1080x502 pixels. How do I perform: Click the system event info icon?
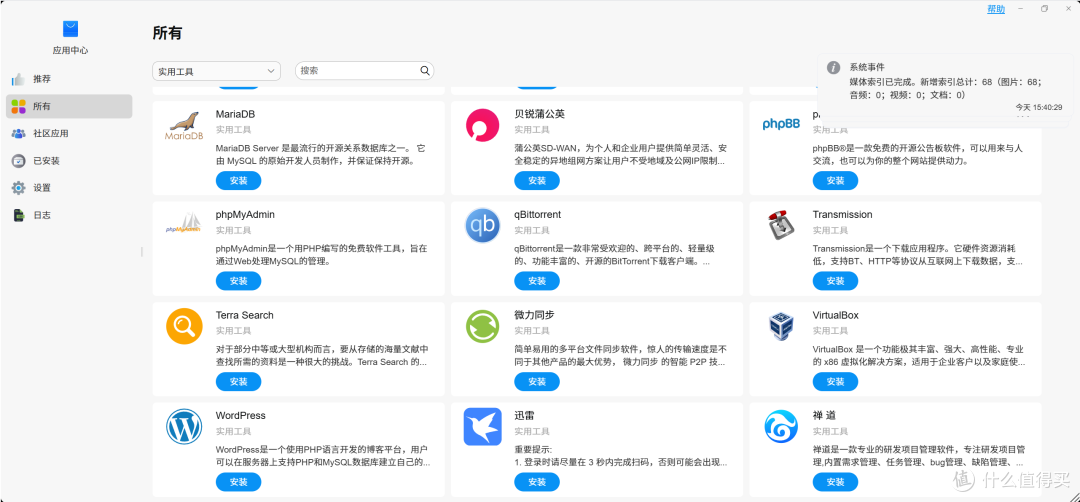[833, 67]
